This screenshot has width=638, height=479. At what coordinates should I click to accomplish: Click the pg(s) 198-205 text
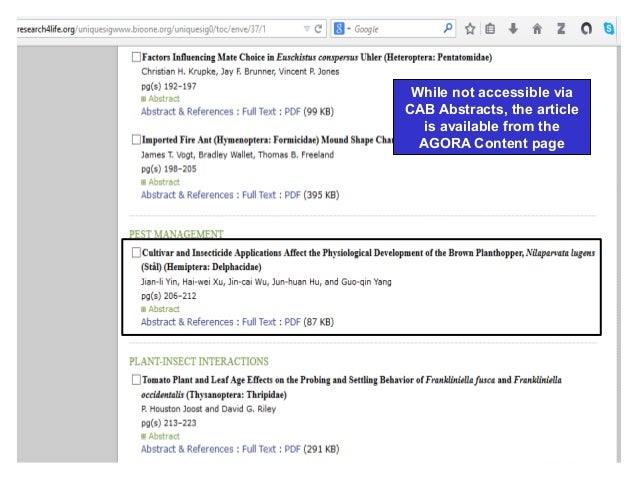point(168,169)
